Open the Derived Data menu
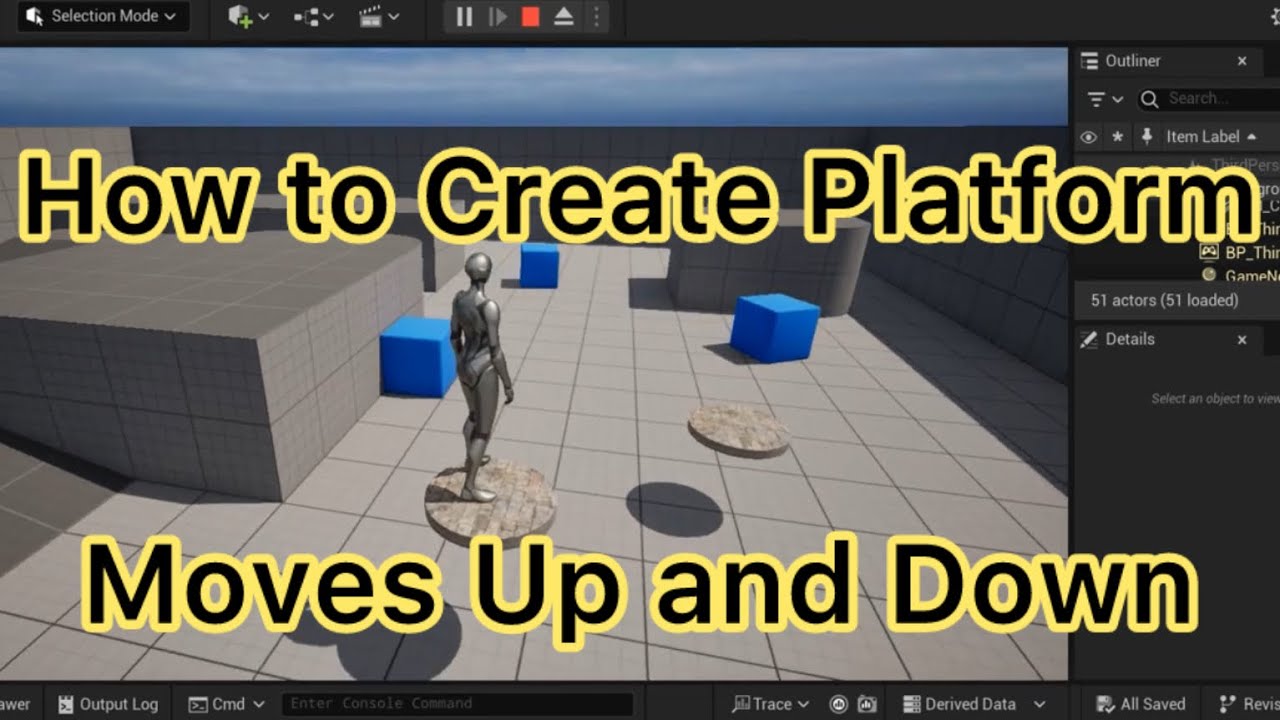The image size is (1280, 720). 975,704
